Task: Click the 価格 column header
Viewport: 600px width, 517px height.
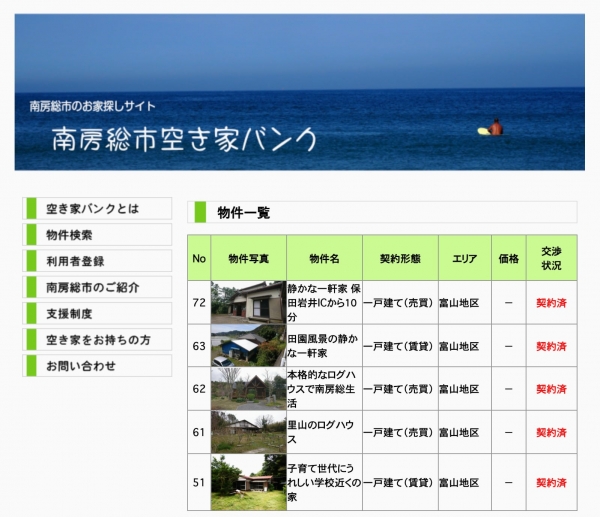Action: pyautogui.click(x=509, y=258)
